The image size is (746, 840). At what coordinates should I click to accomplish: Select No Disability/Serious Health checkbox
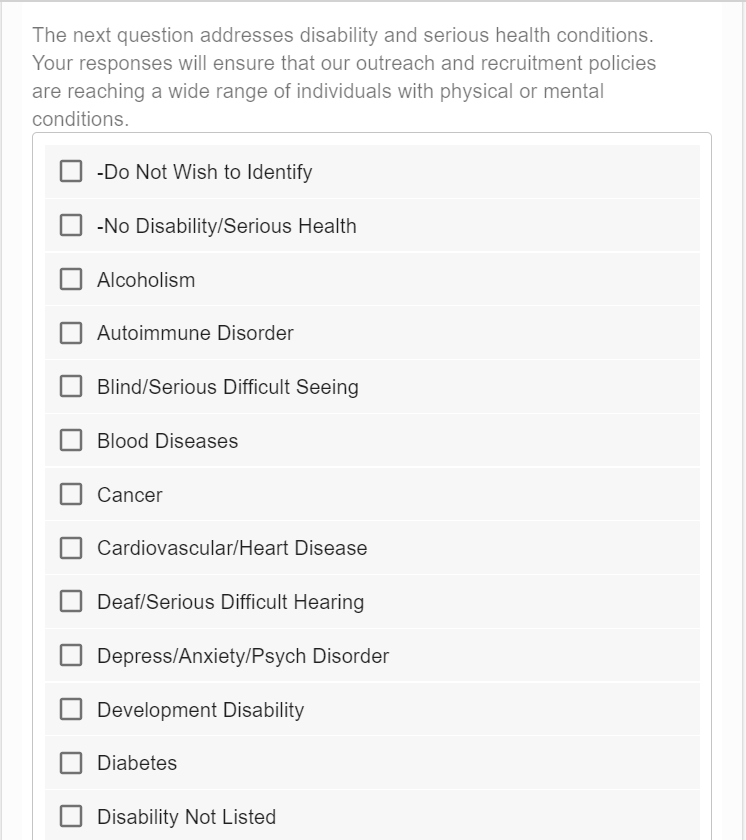(71, 226)
